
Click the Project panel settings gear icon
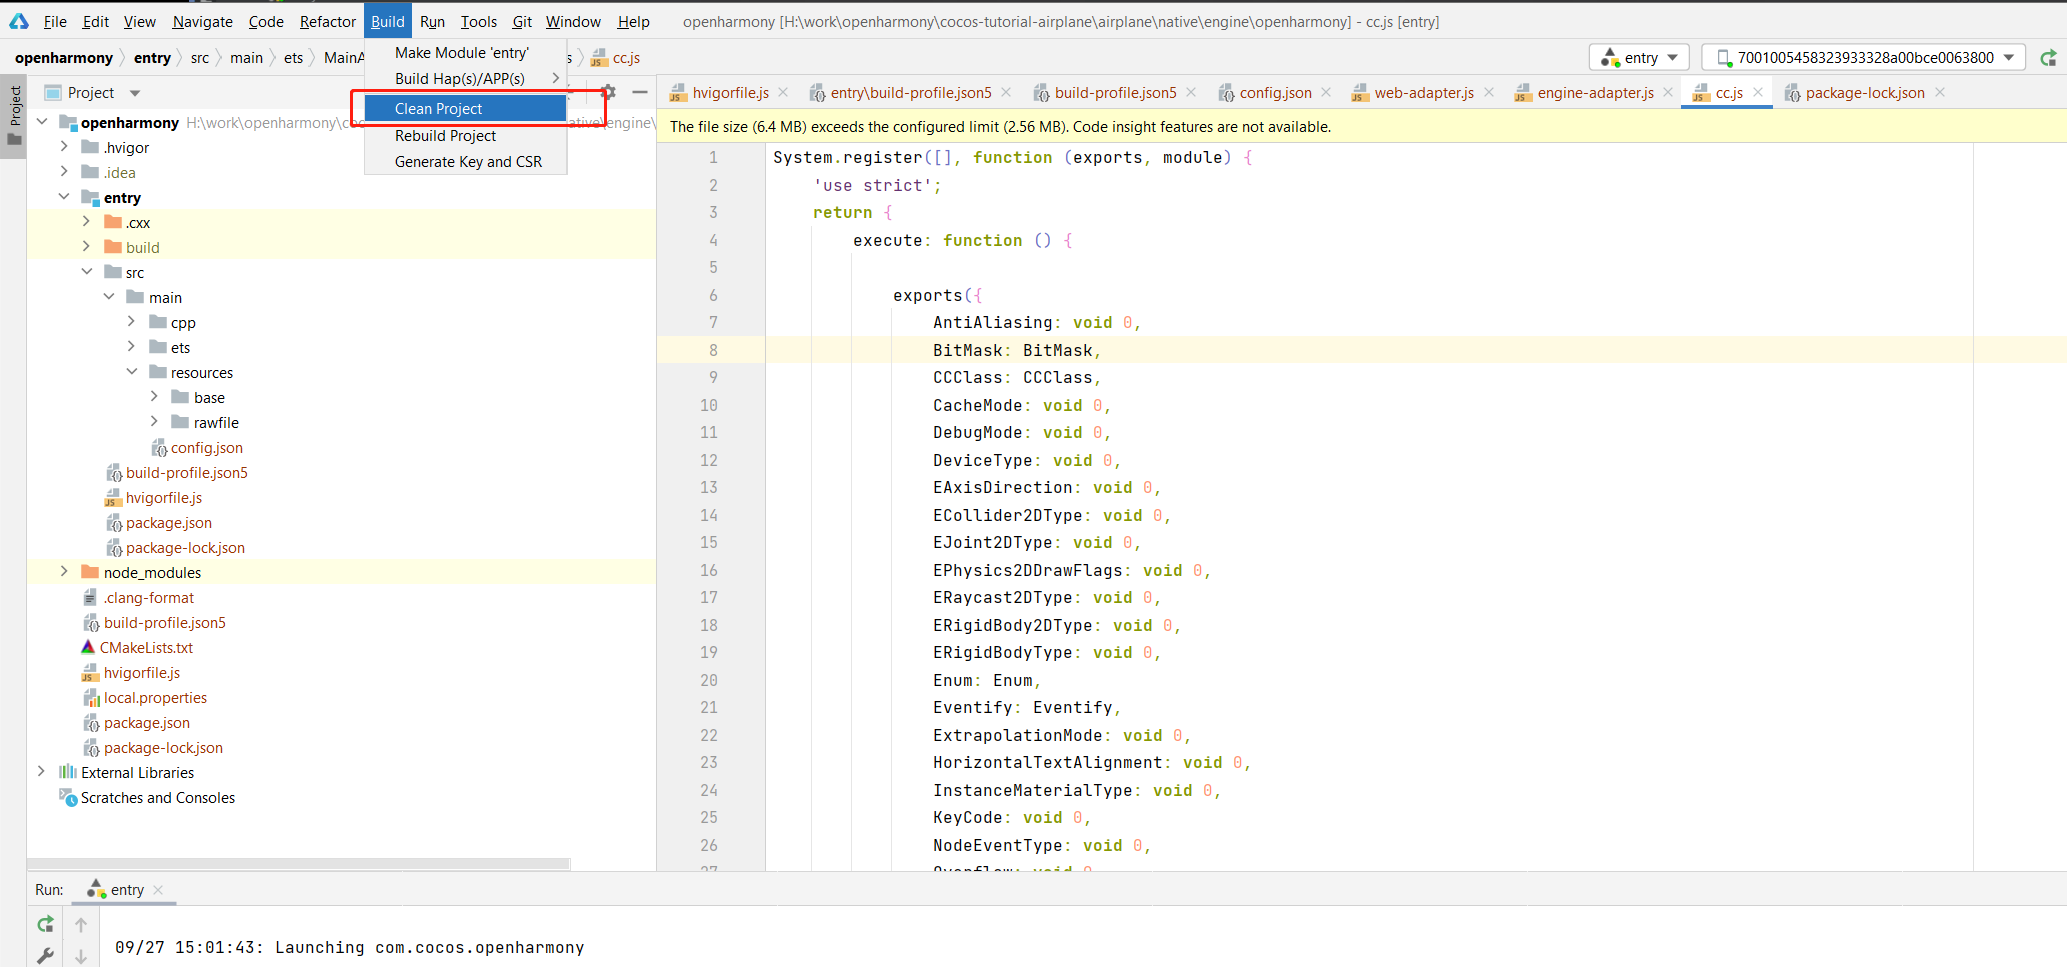[608, 92]
